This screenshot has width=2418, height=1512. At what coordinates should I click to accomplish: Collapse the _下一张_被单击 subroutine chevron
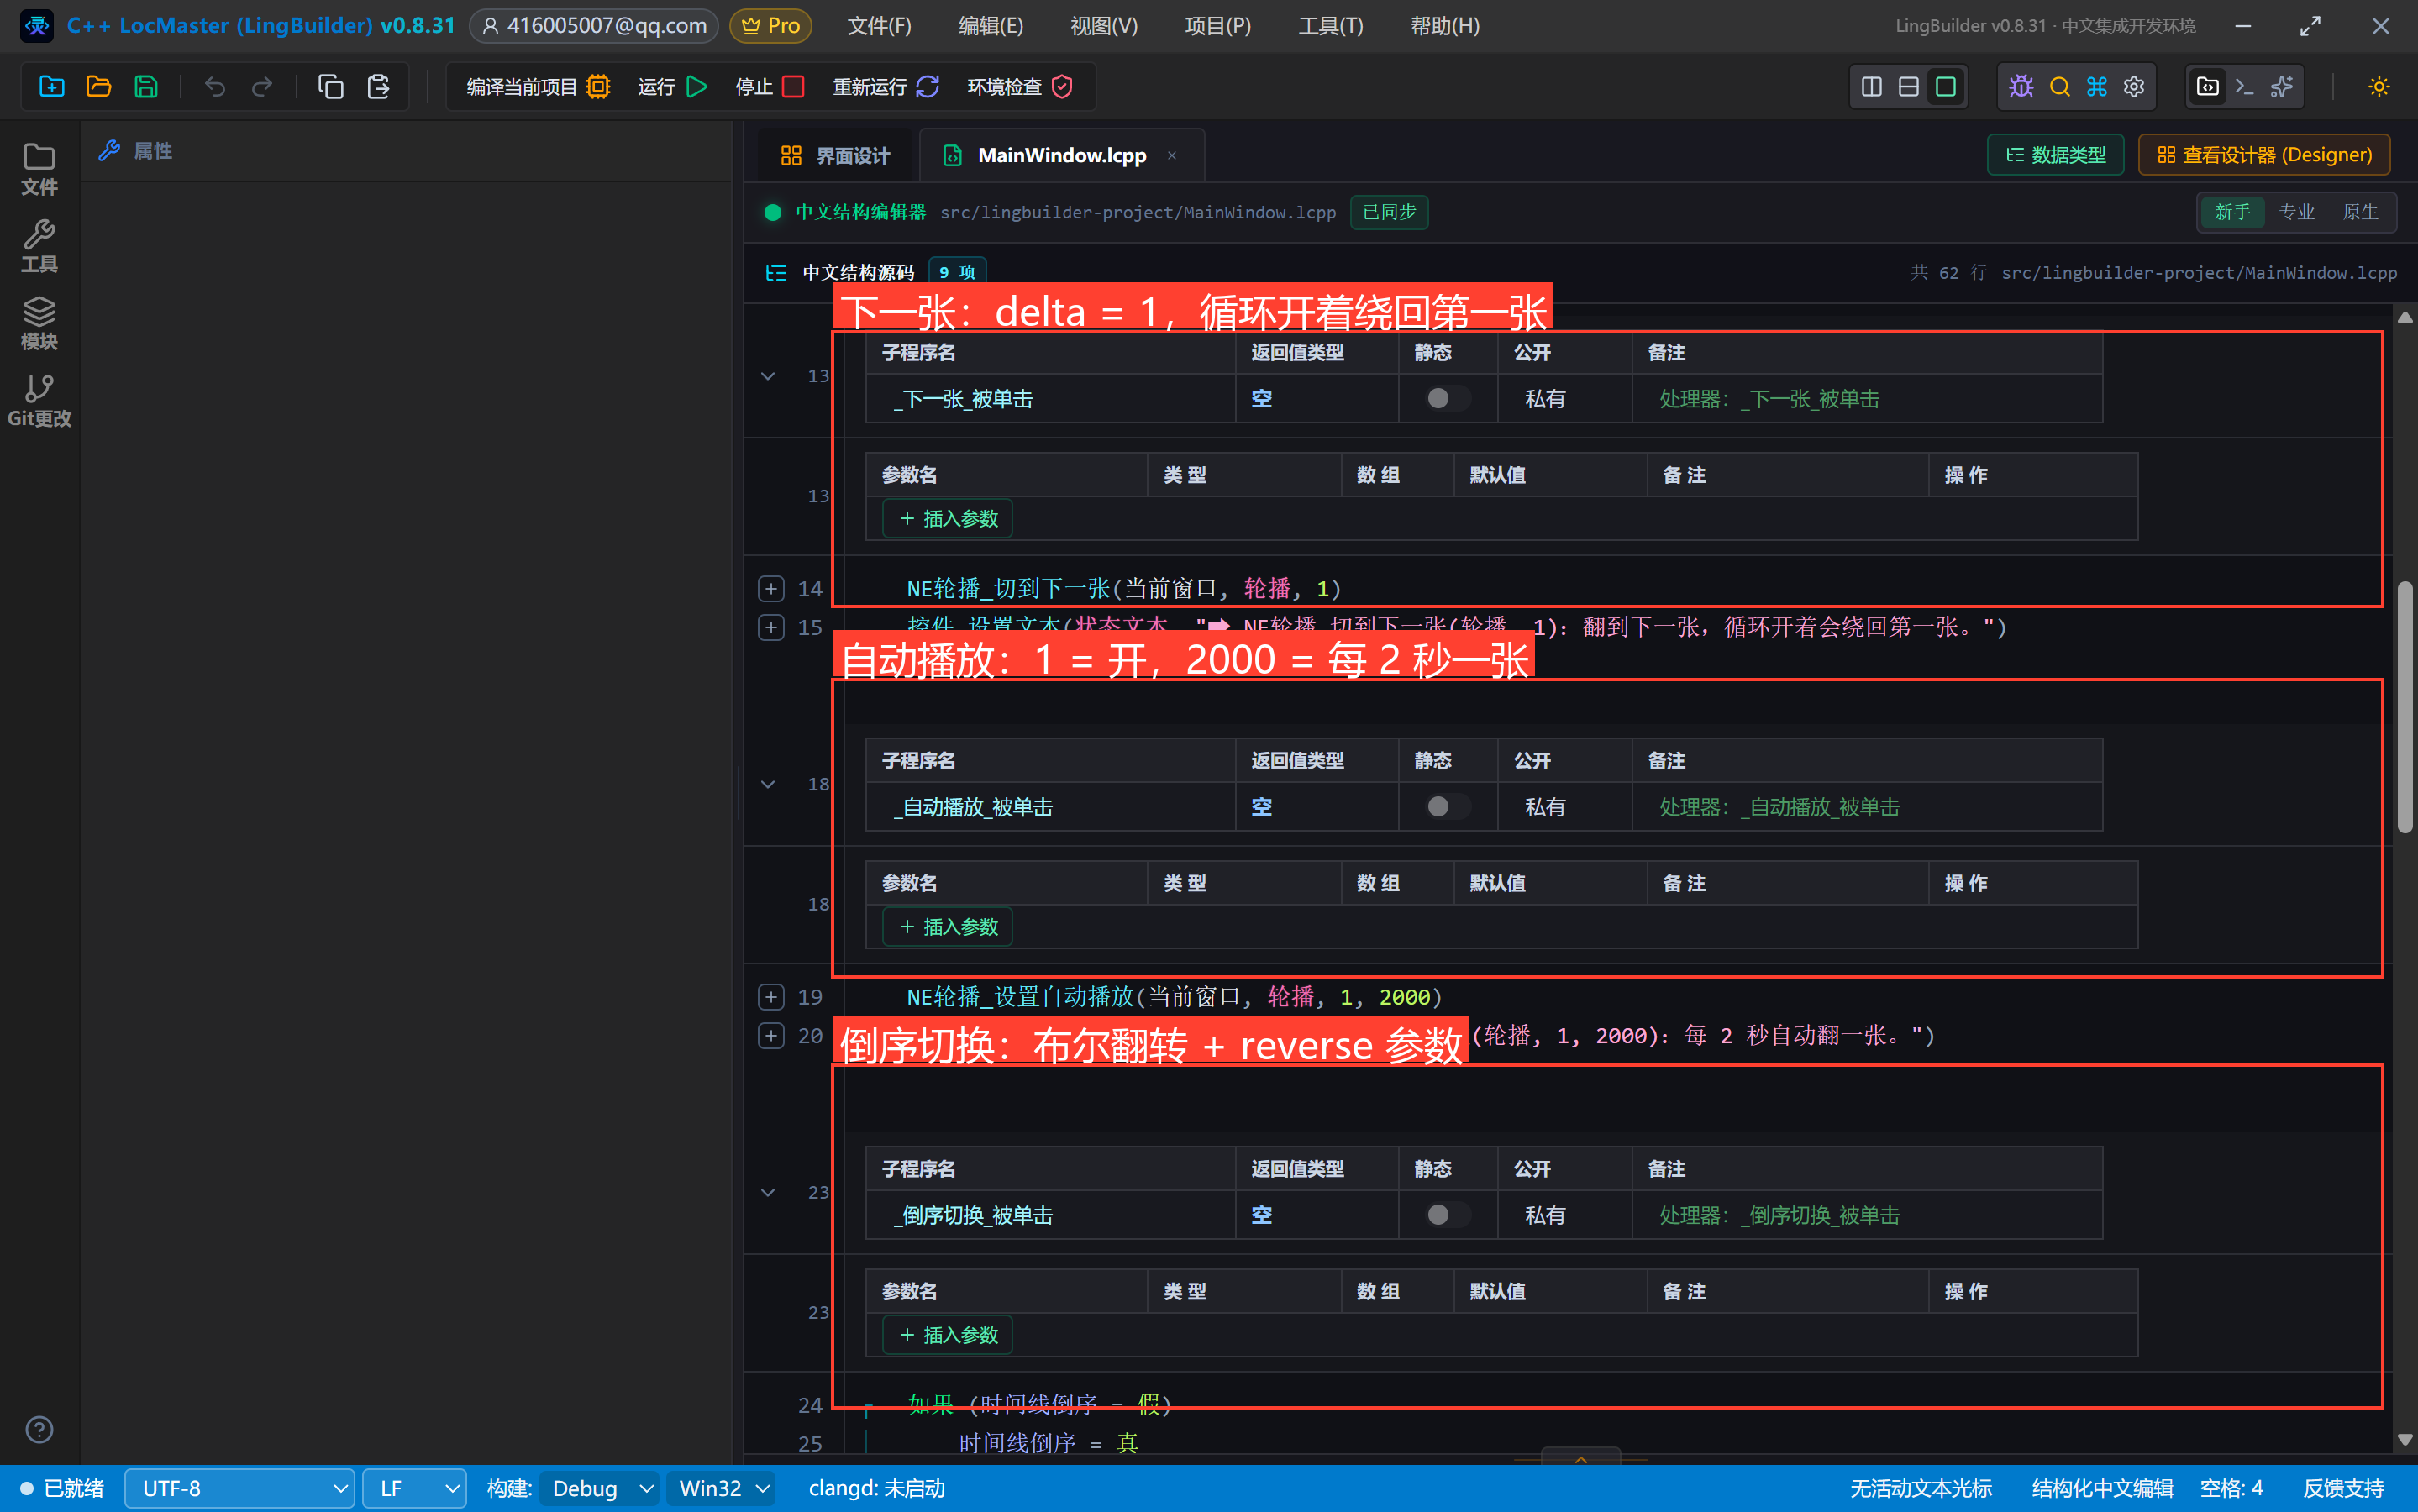click(x=768, y=376)
